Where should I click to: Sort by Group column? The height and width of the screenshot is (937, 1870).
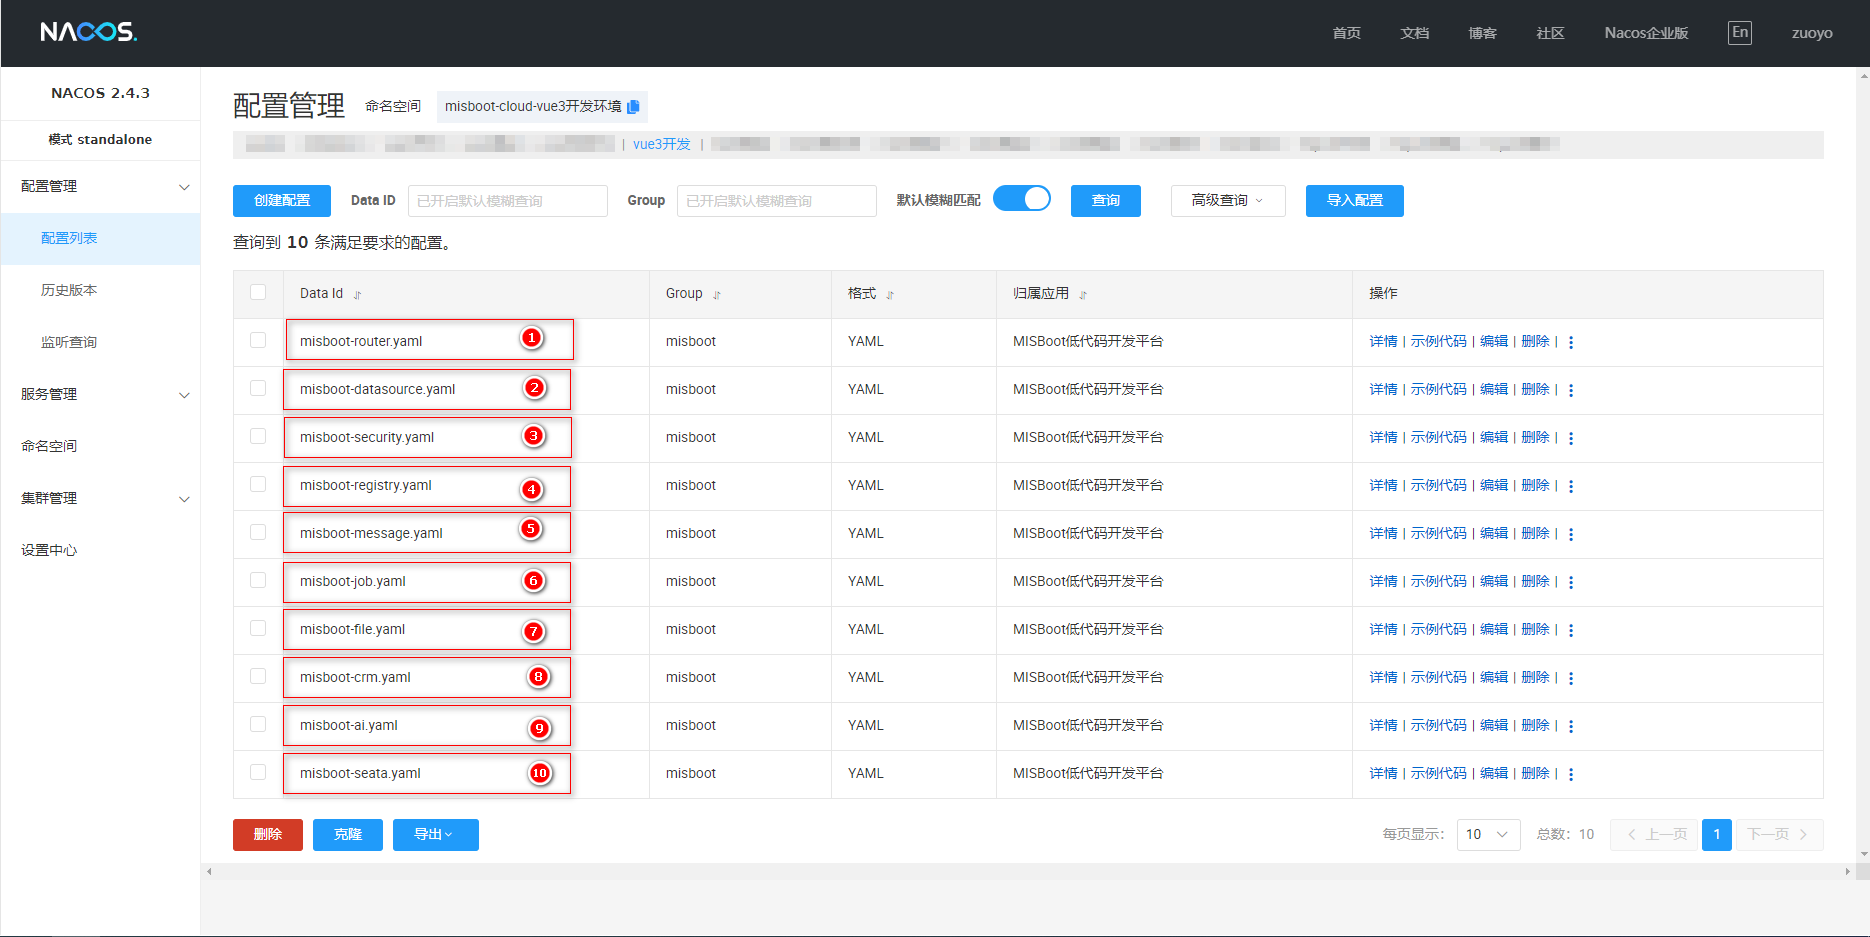coord(717,295)
